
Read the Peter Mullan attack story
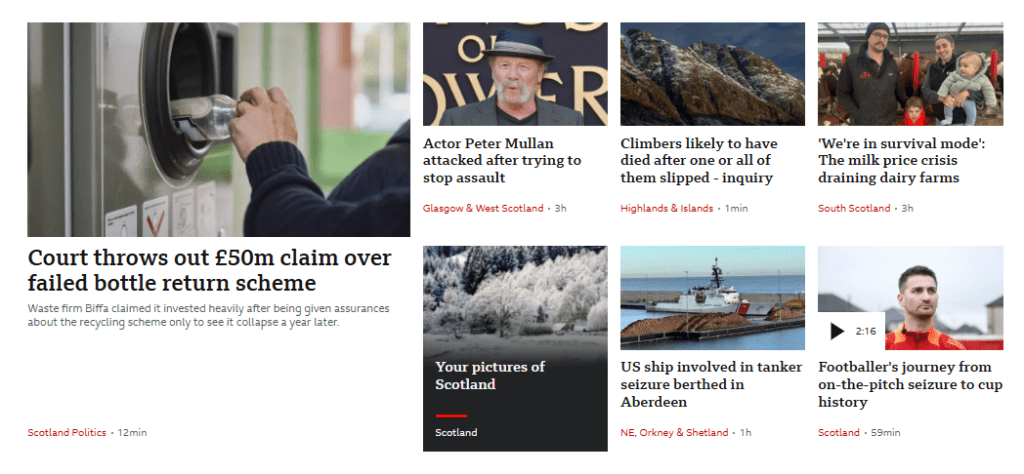(x=502, y=161)
